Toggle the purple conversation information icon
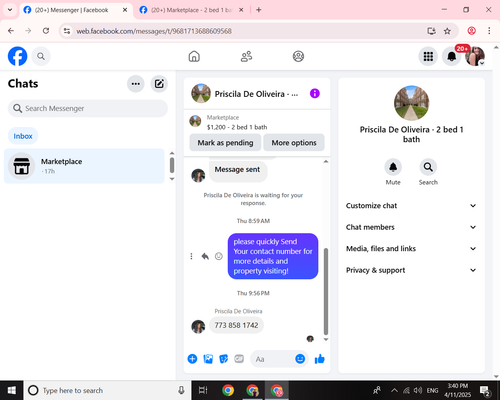The height and width of the screenshot is (400, 500). click(x=315, y=94)
